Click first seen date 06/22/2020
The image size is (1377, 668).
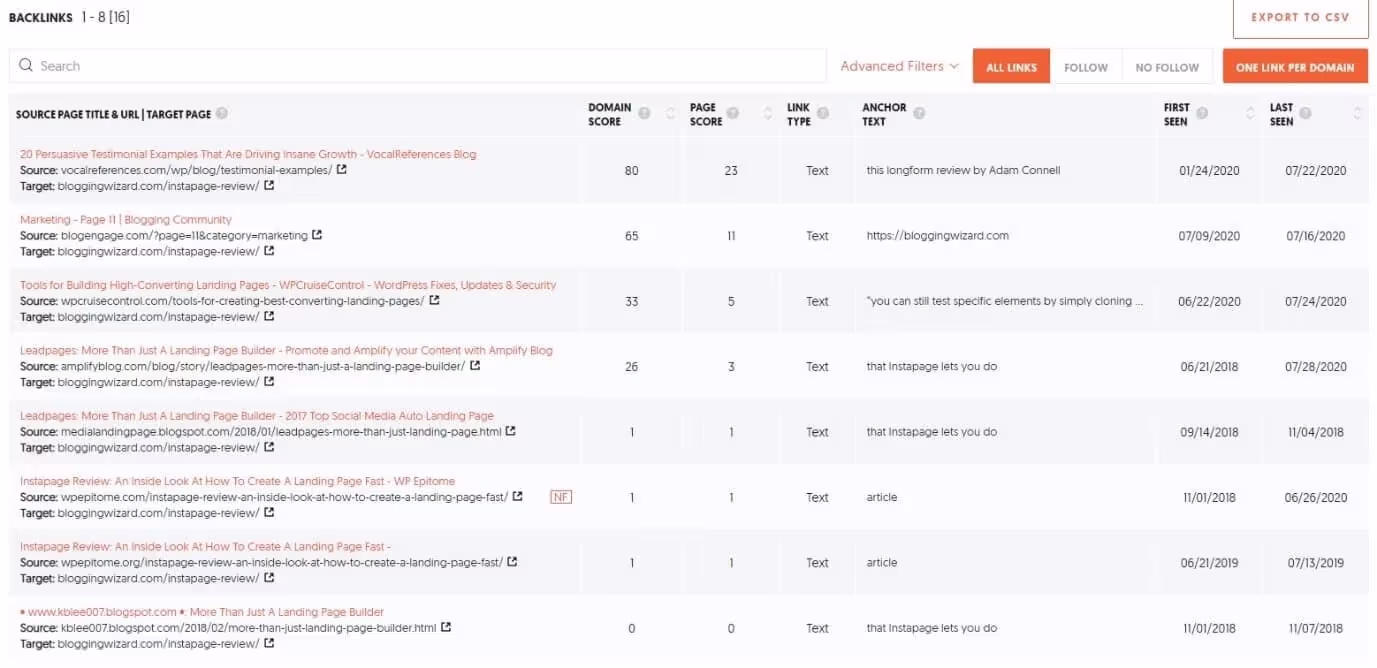(x=1209, y=301)
